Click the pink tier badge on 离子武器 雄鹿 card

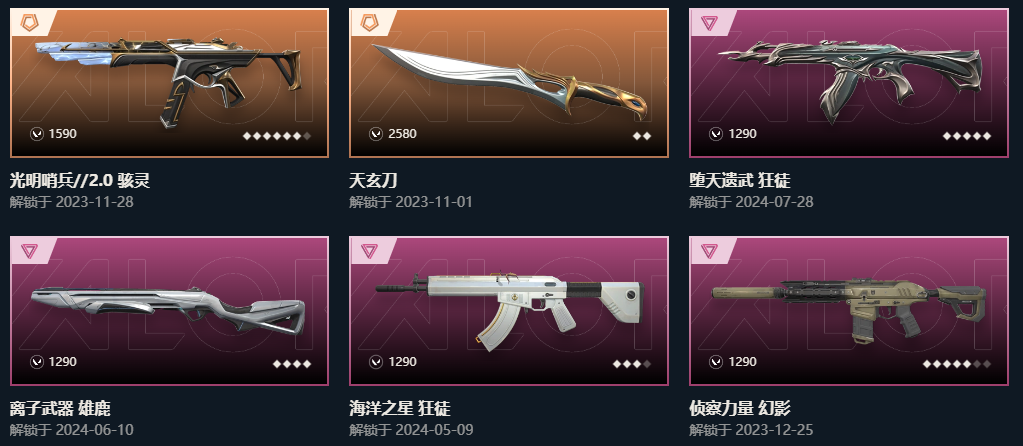pos(29,251)
